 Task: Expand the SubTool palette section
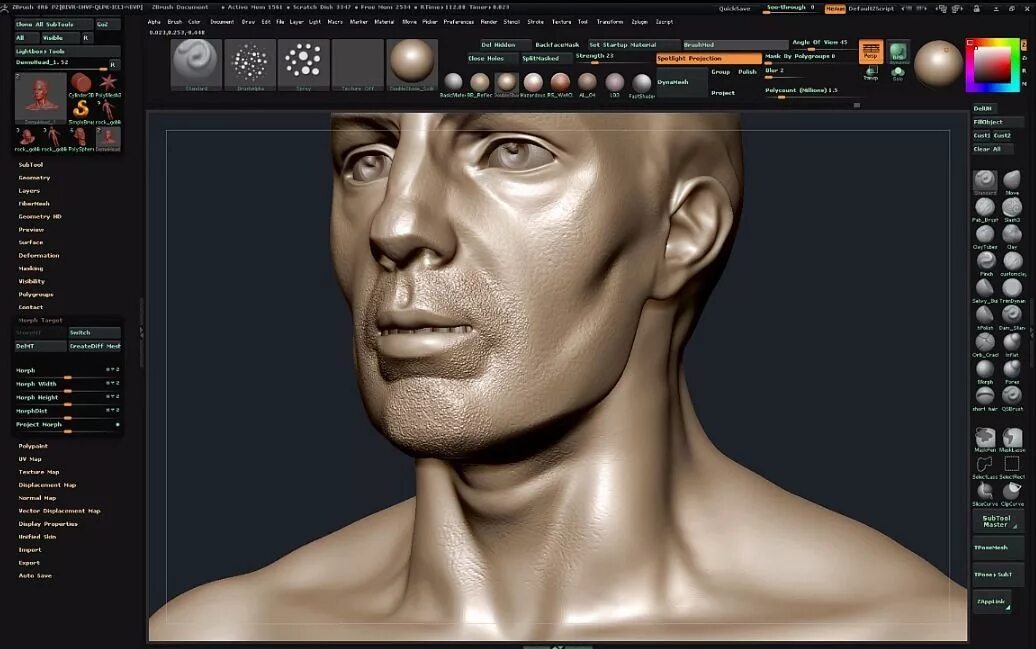[30, 165]
